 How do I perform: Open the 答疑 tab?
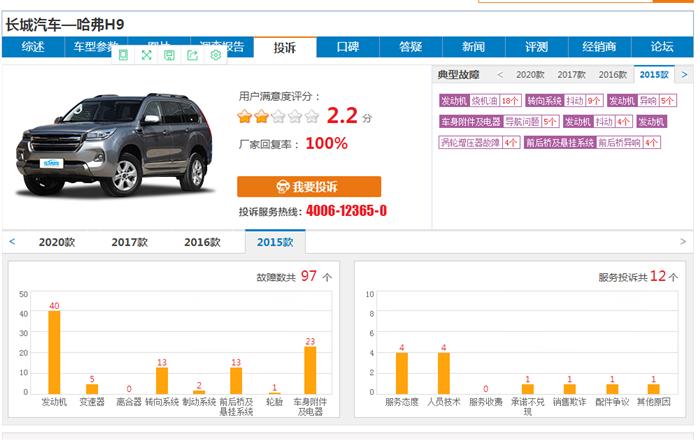pyautogui.click(x=411, y=47)
